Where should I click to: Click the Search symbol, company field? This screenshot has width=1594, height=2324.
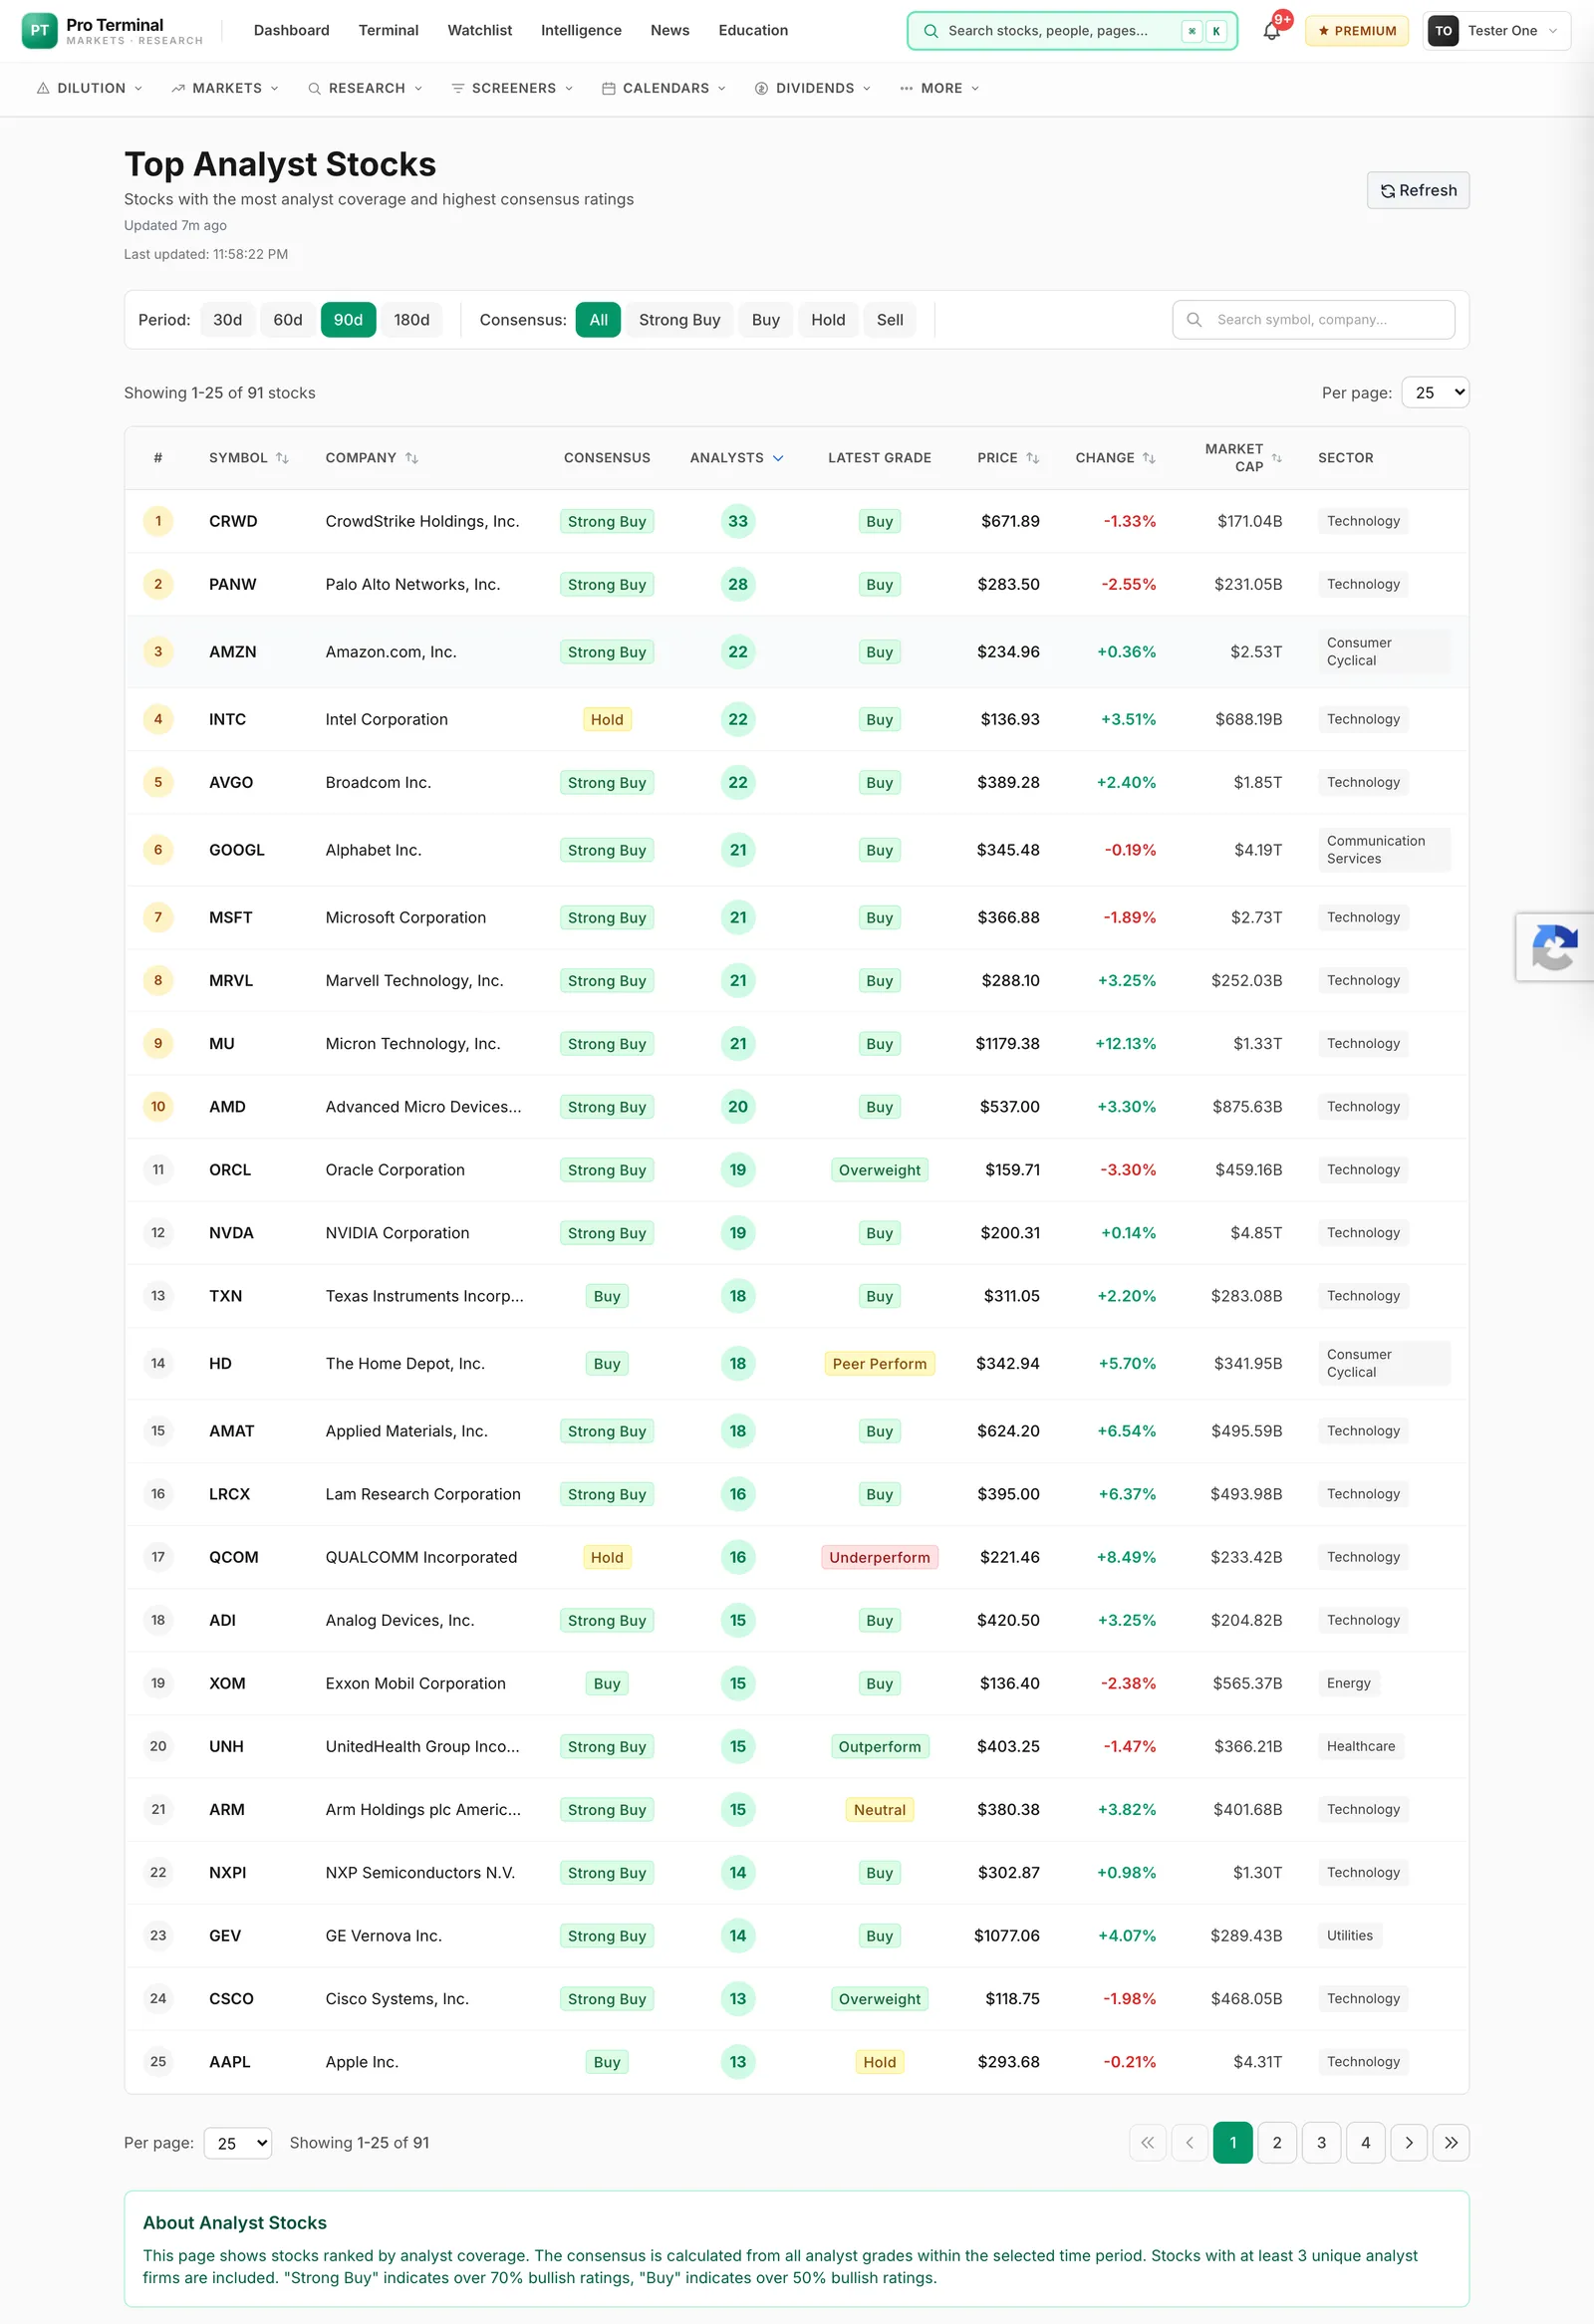(1313, 320)
